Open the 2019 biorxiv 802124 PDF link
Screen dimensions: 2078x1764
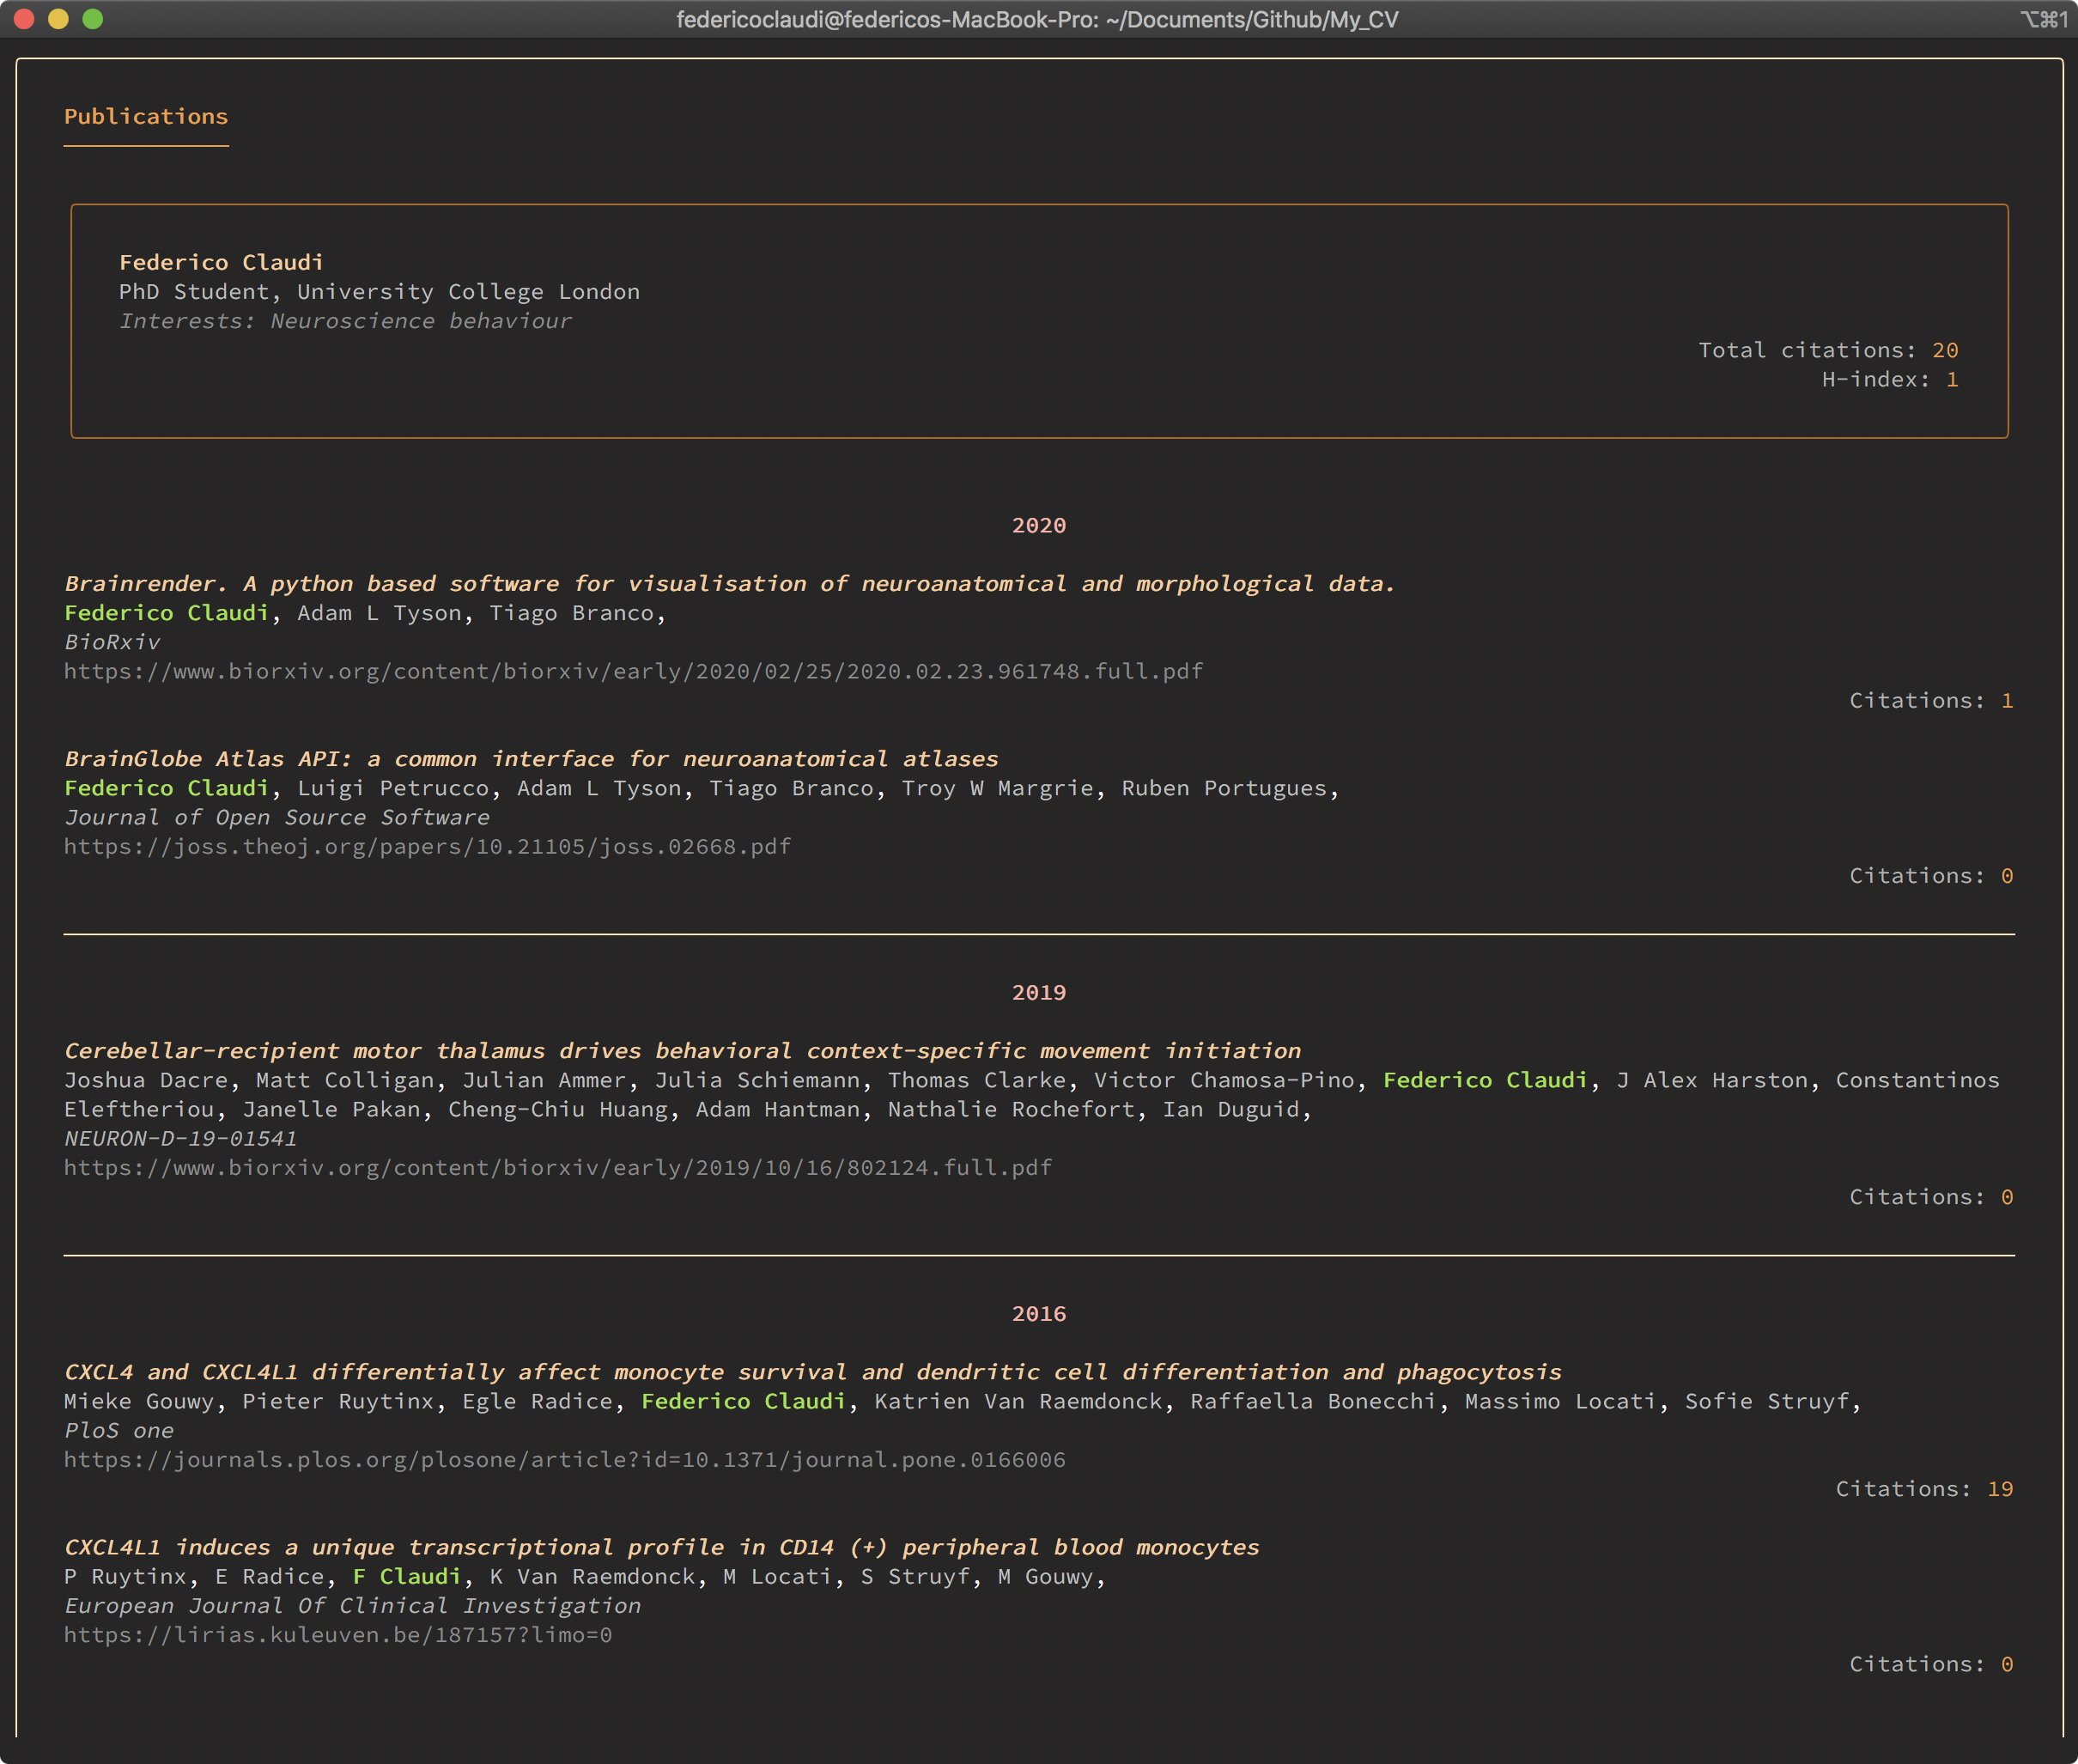(x=557, y=1167)
